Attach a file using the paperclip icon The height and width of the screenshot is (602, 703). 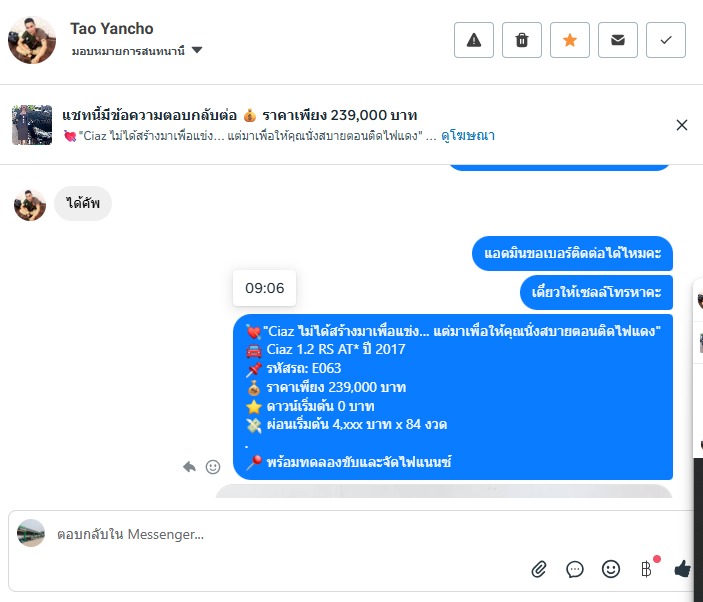coord(539,569)
